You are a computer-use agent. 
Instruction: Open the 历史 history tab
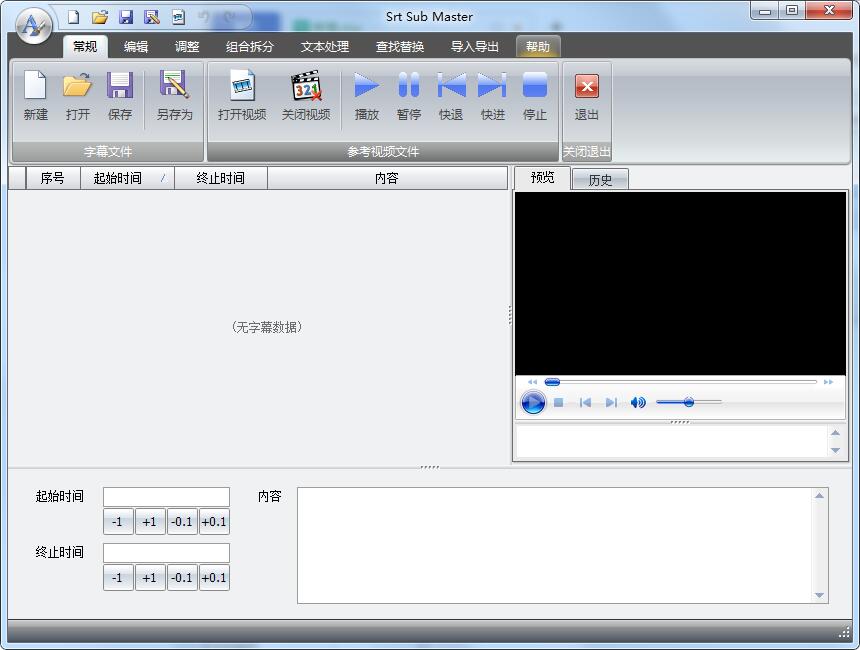[x=600, y=180]
